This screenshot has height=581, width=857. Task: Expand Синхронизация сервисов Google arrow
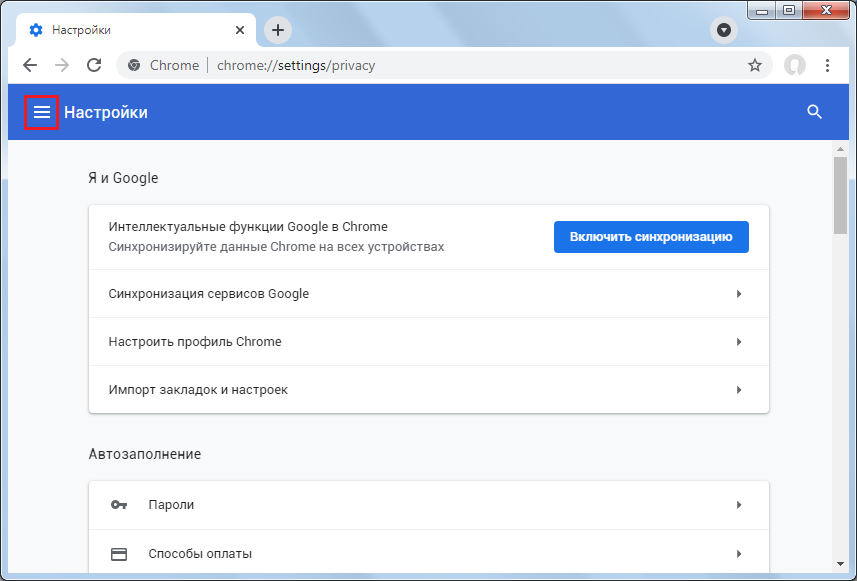(739, 294)
